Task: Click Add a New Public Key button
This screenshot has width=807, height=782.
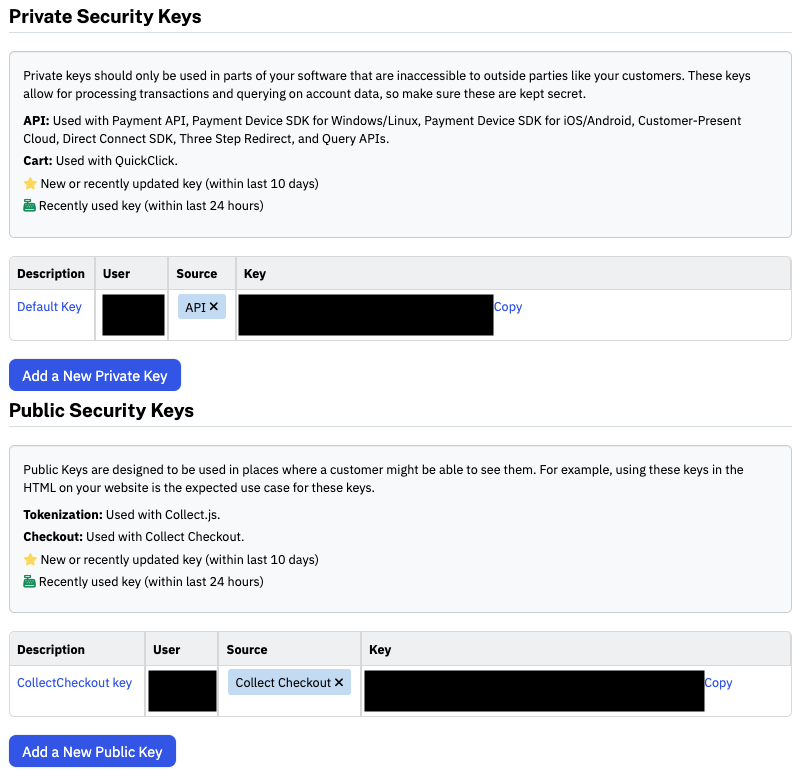Action: tap(93, 751)
